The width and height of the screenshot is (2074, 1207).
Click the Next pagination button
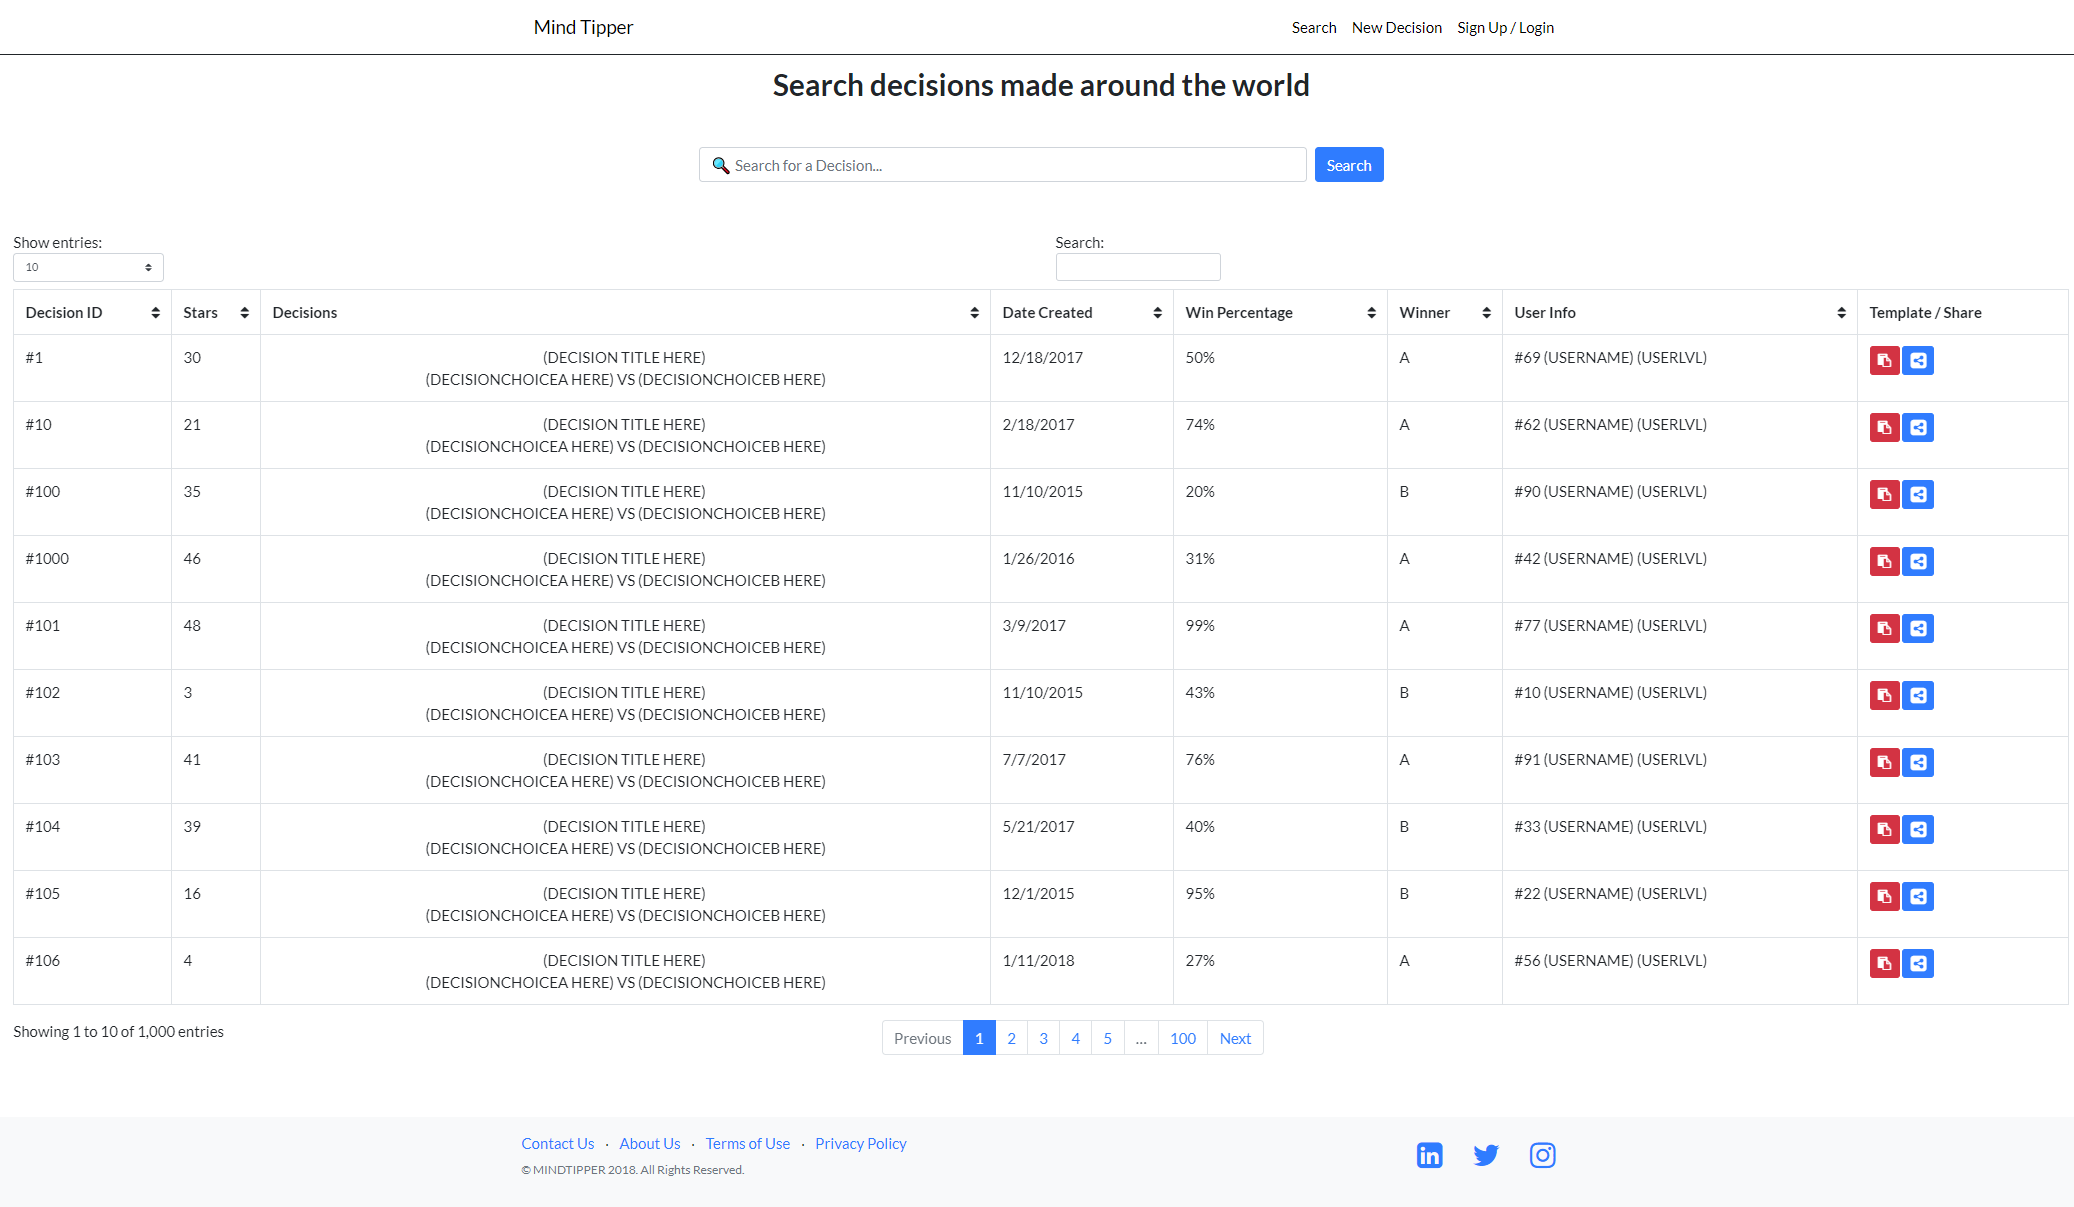1235,1038
